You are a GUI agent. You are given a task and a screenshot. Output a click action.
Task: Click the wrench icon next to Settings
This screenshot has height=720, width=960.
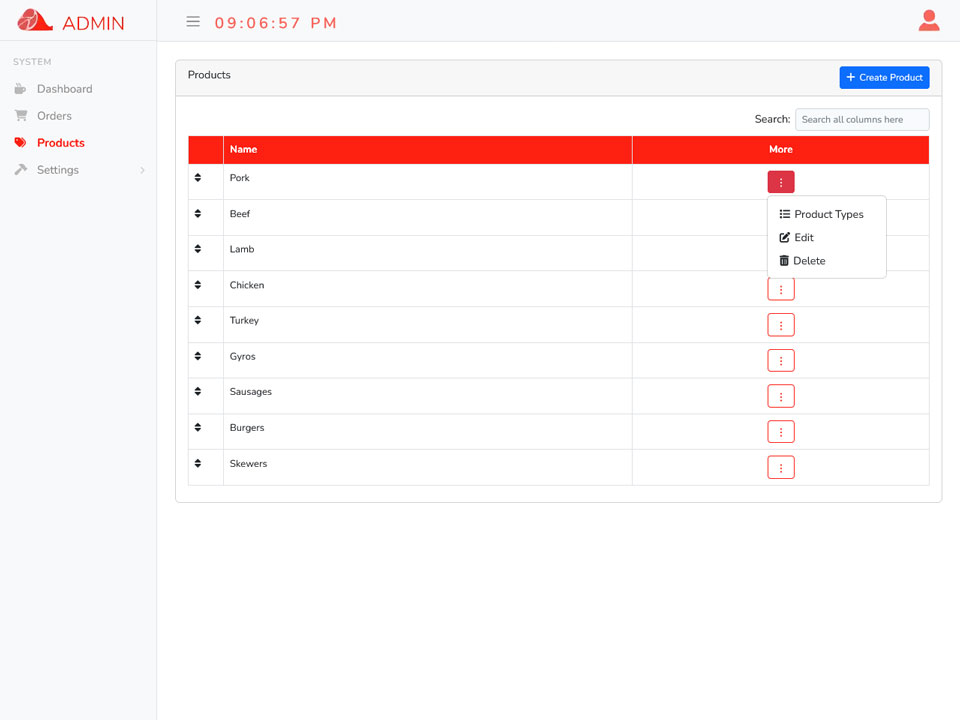pyautogui.click(x=21, y=169)
